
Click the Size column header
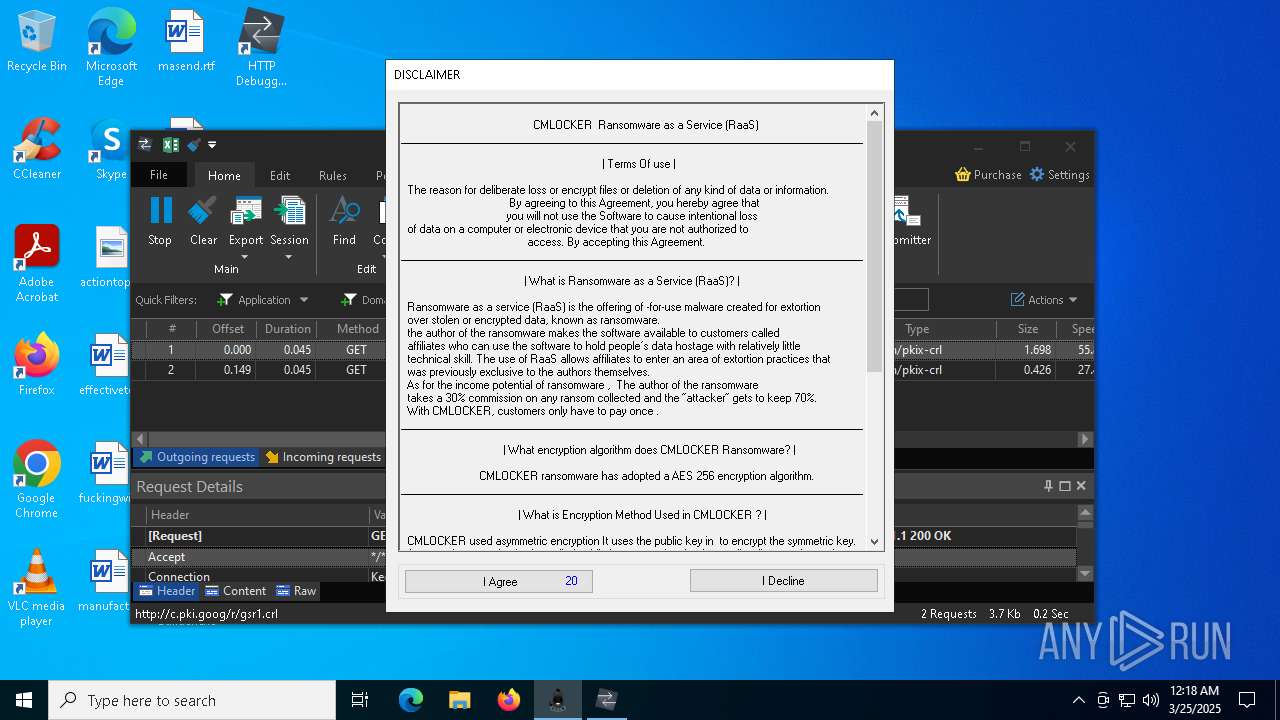[1028, 329]
